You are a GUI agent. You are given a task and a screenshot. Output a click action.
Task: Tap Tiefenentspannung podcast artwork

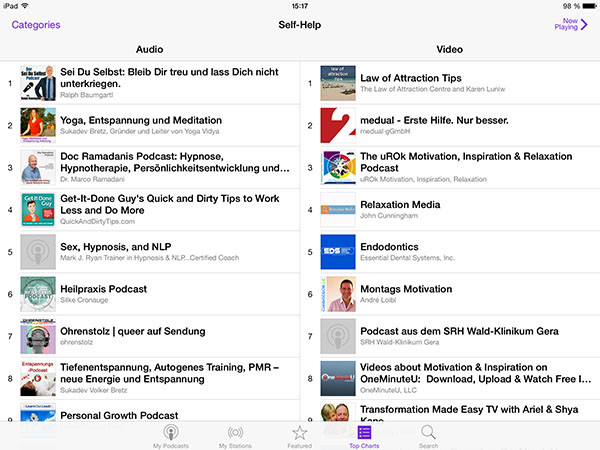pos(38,378)
